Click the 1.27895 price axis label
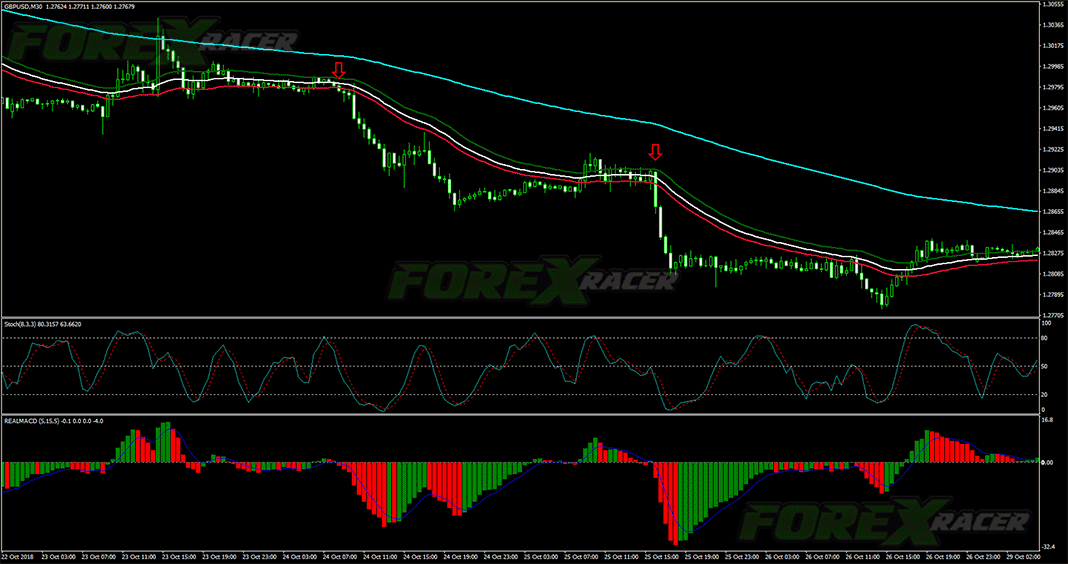Viewport: 1068px width, 564px height. tap(1053, 294)
